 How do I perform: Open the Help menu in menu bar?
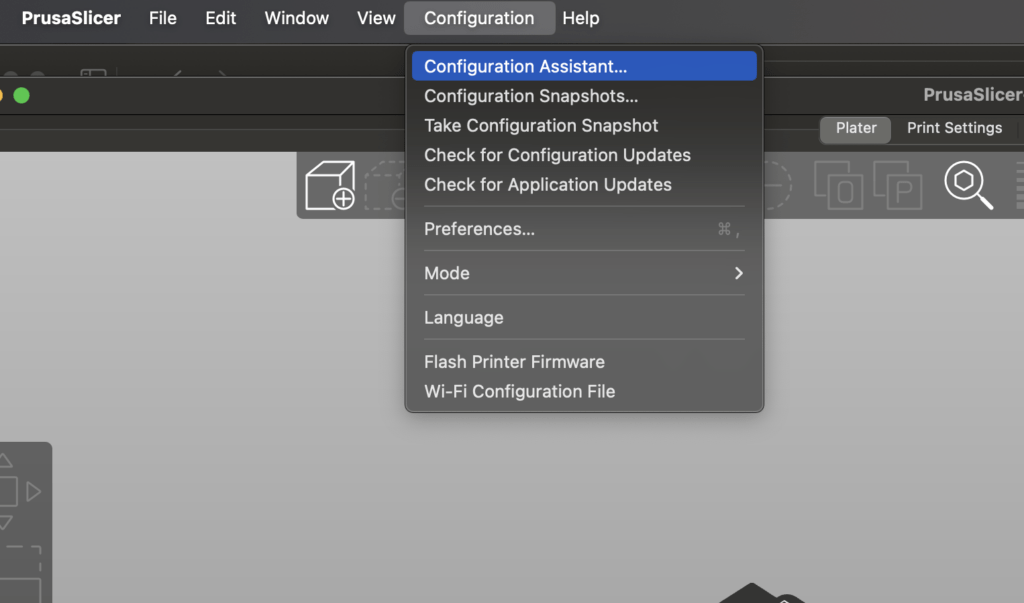point(580,18)
